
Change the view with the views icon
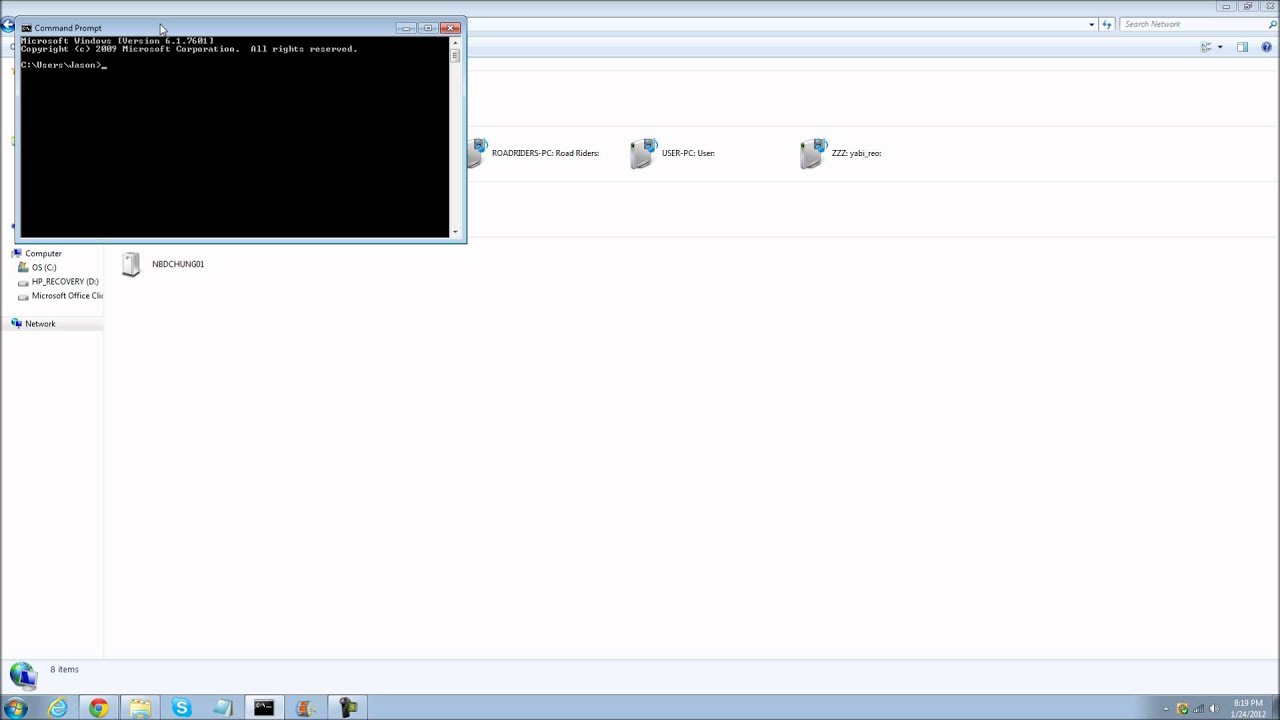tap(1206, 47)
